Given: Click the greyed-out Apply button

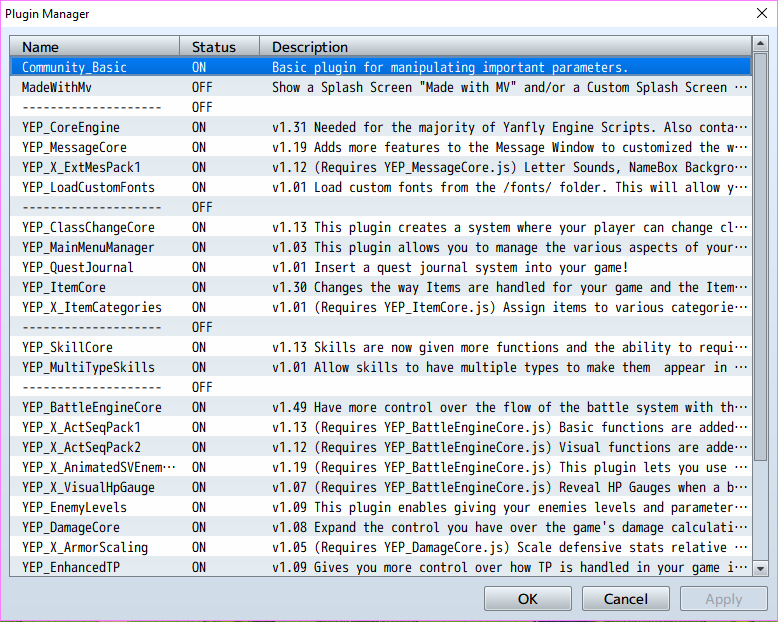Looking at the screenshot, I should click(x=723, y=599).
